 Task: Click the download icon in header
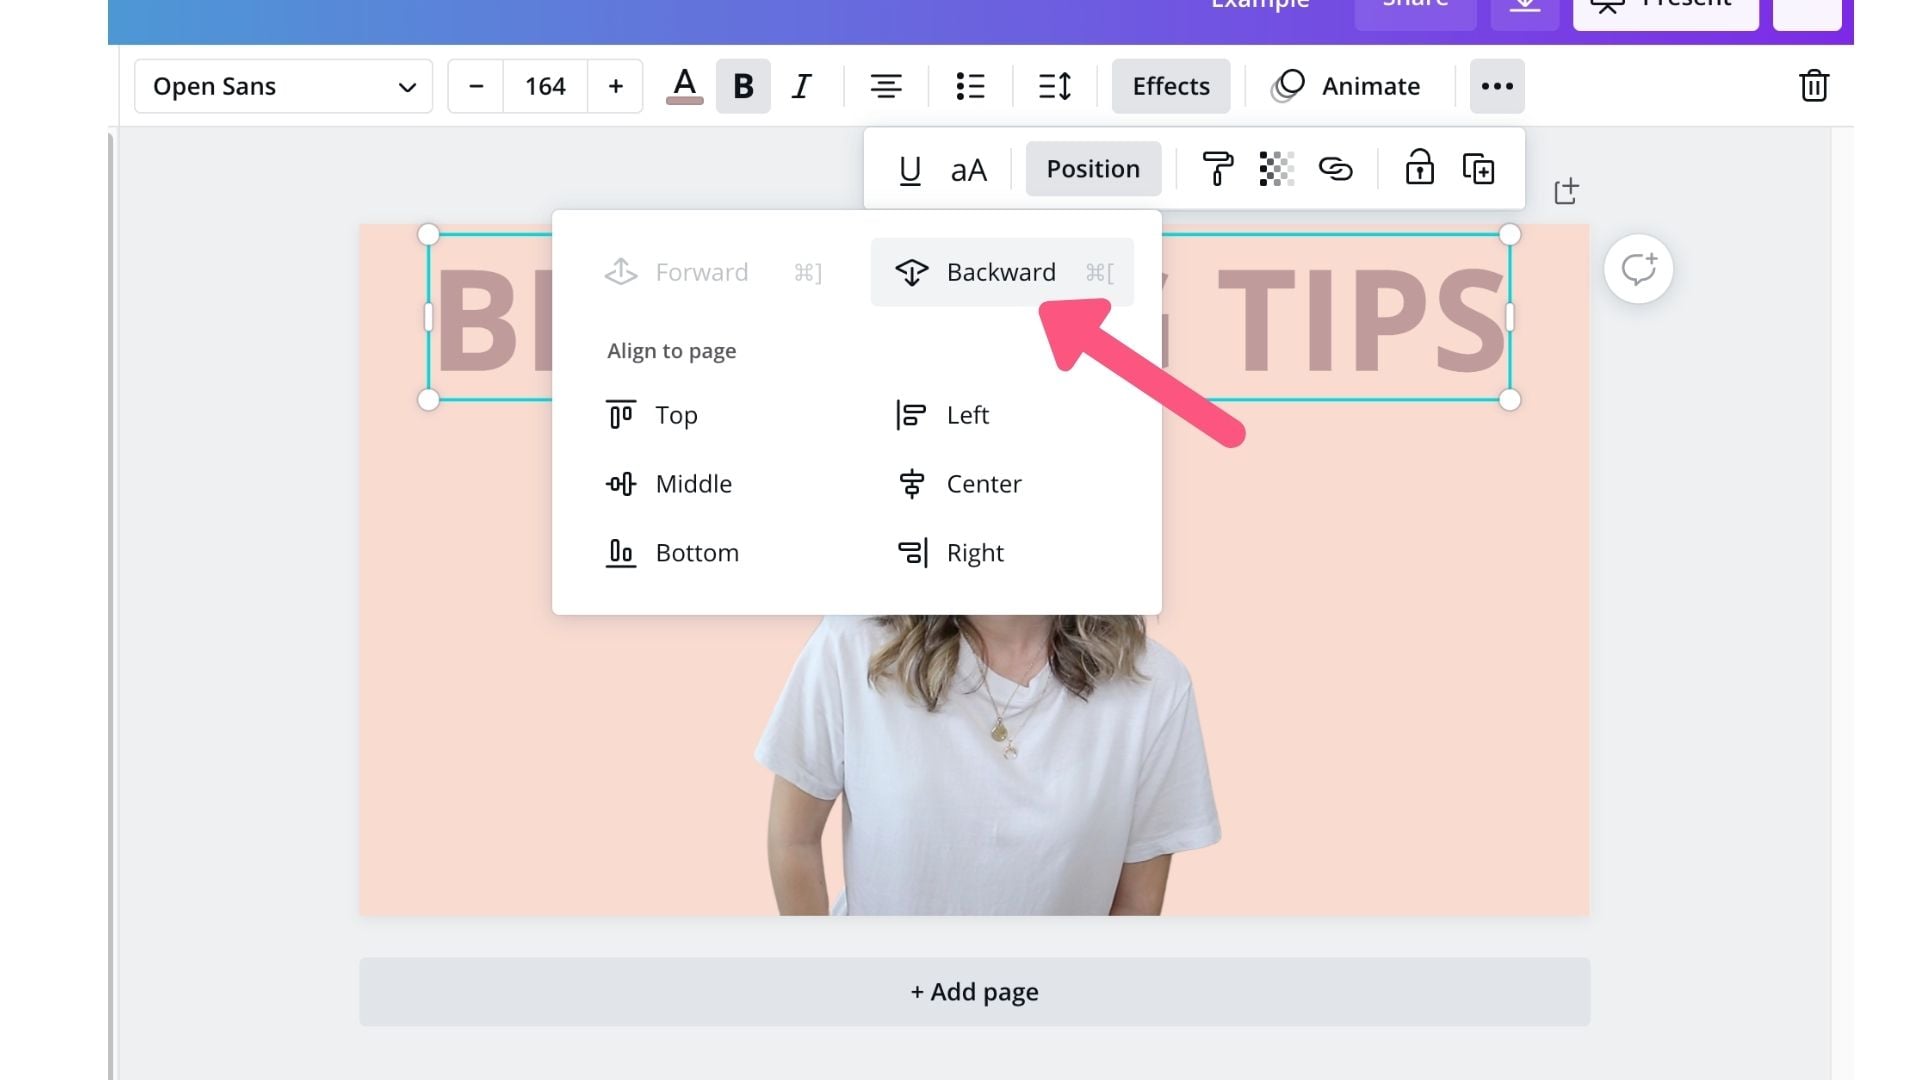click(1524, 8)
